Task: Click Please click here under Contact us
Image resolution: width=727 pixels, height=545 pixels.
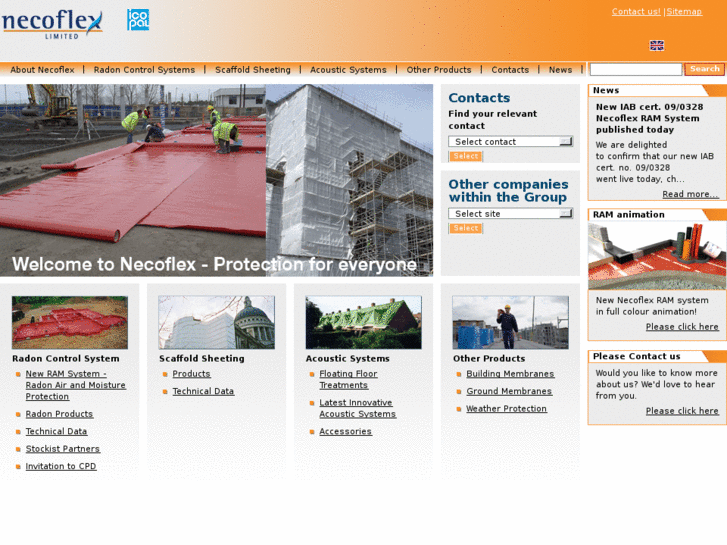Action: point(682,411)
